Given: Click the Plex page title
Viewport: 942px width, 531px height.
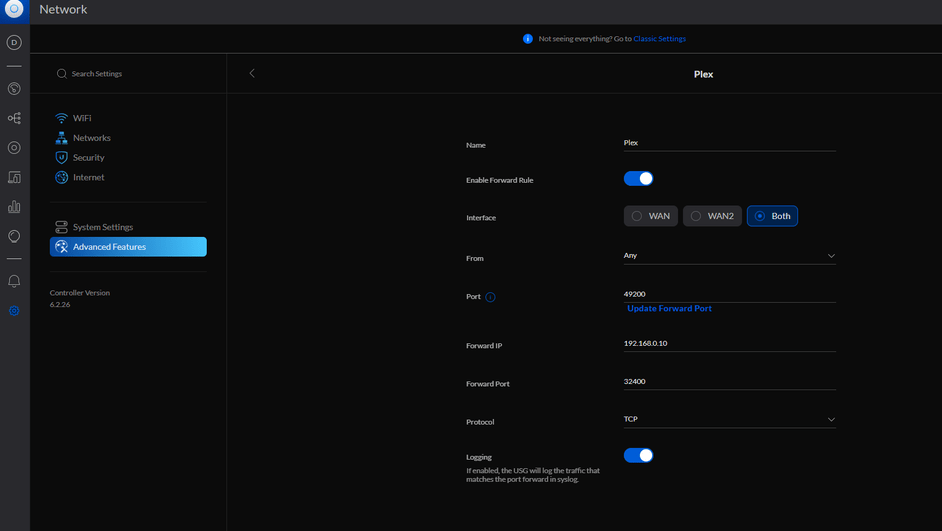Looking at the screenshot, I should [x=703, y=74].
